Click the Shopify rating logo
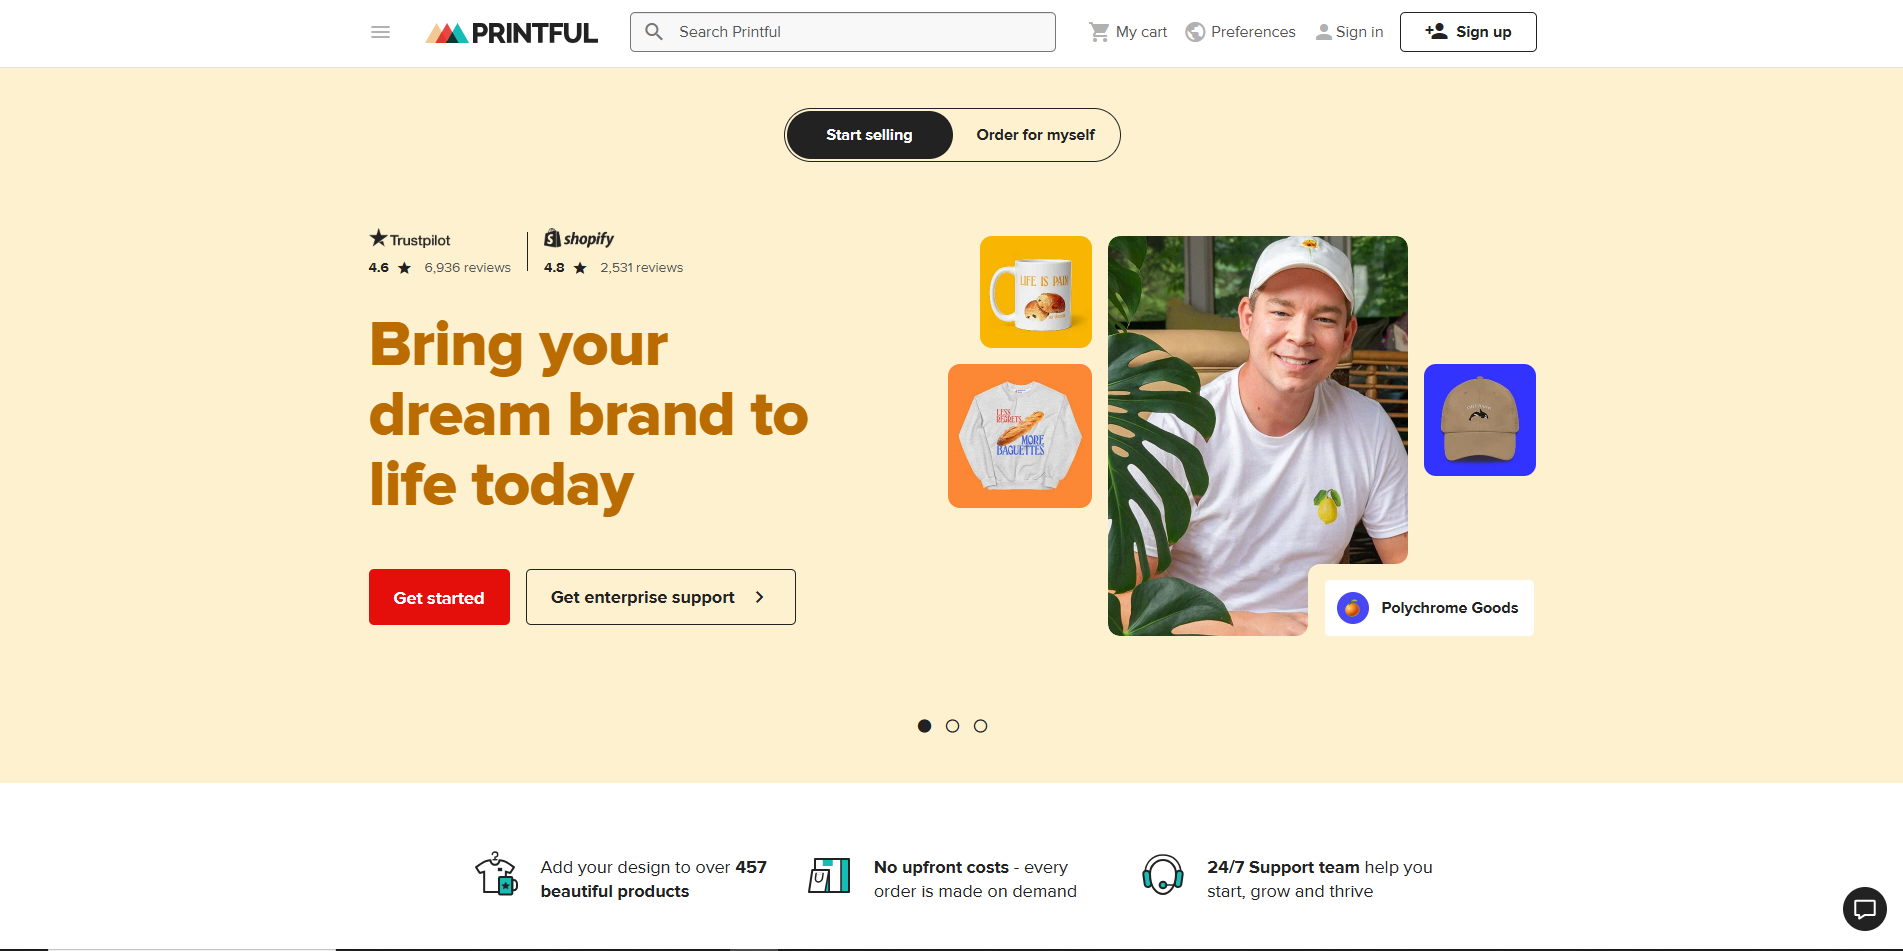This screenshot has height=951, width=1903. (x=579, y=239)
